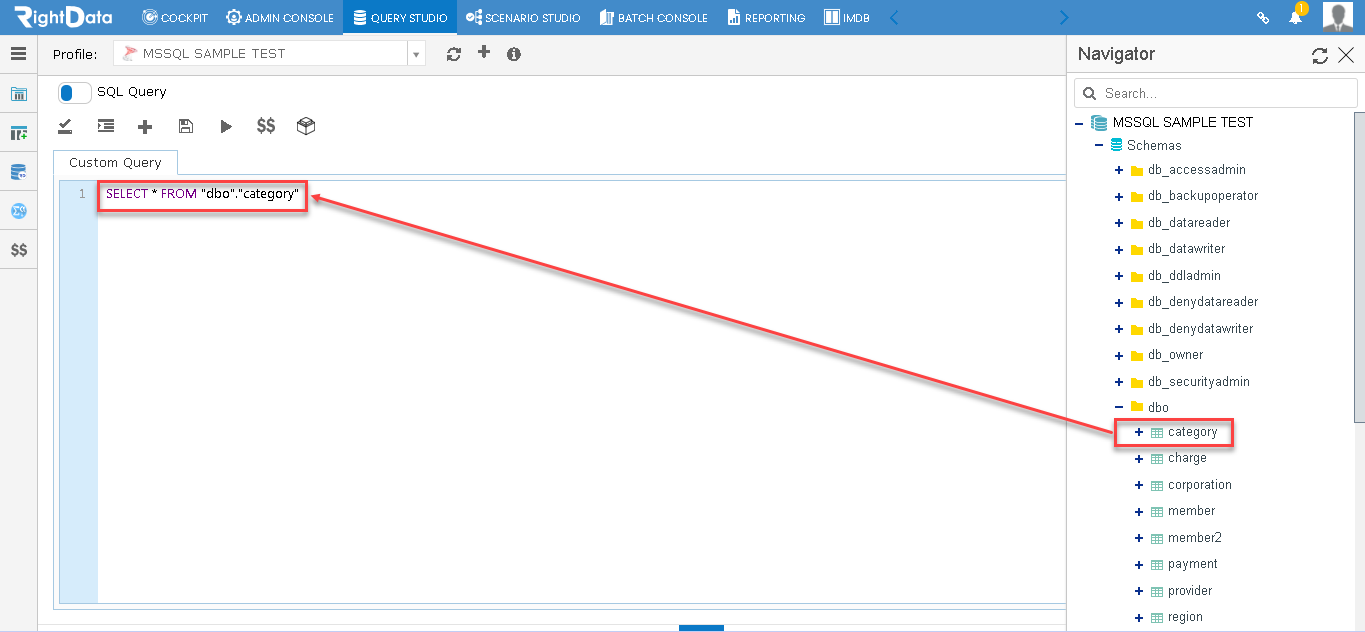
Task: Collapse the Schemas node
Action: tap(1099, 146)
